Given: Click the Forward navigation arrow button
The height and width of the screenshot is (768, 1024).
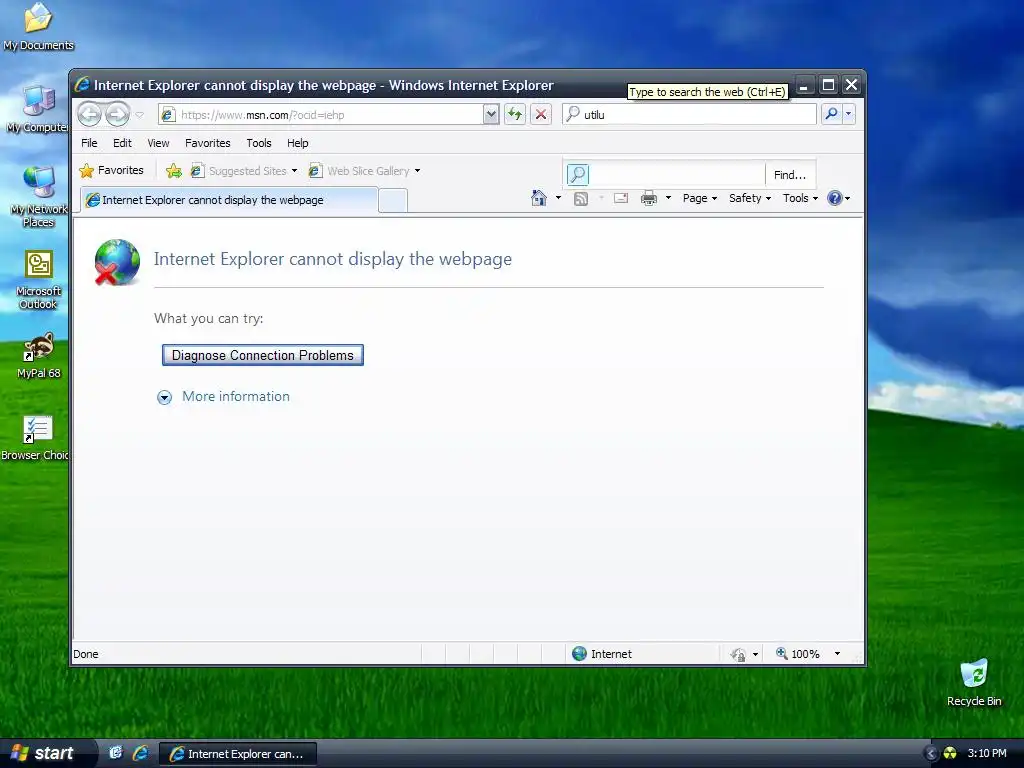Looking at the screenshot, I should 118,114.
